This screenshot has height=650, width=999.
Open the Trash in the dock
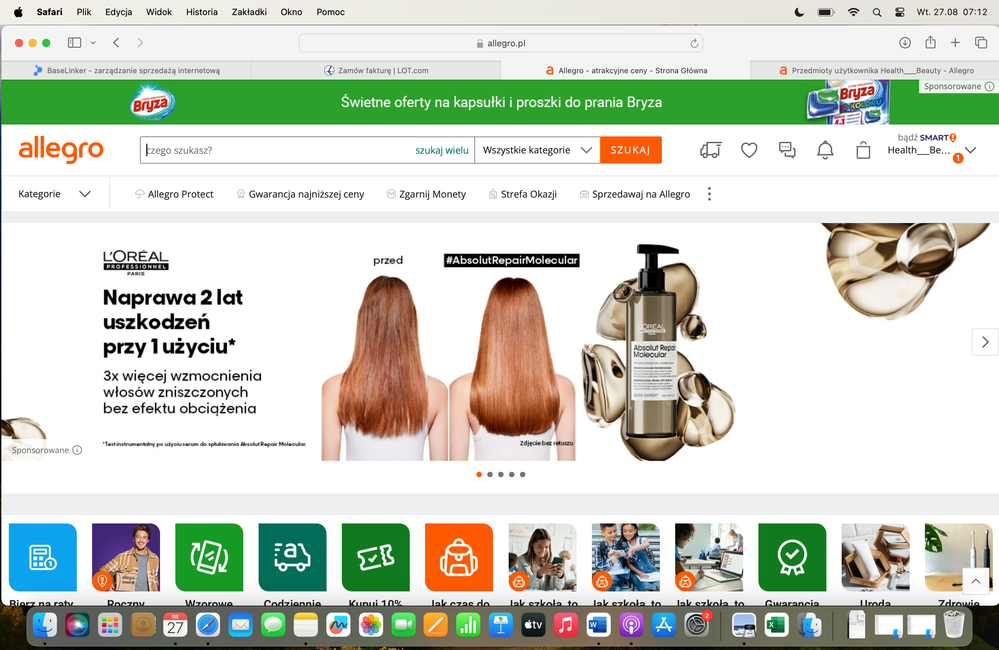[954, 625]
